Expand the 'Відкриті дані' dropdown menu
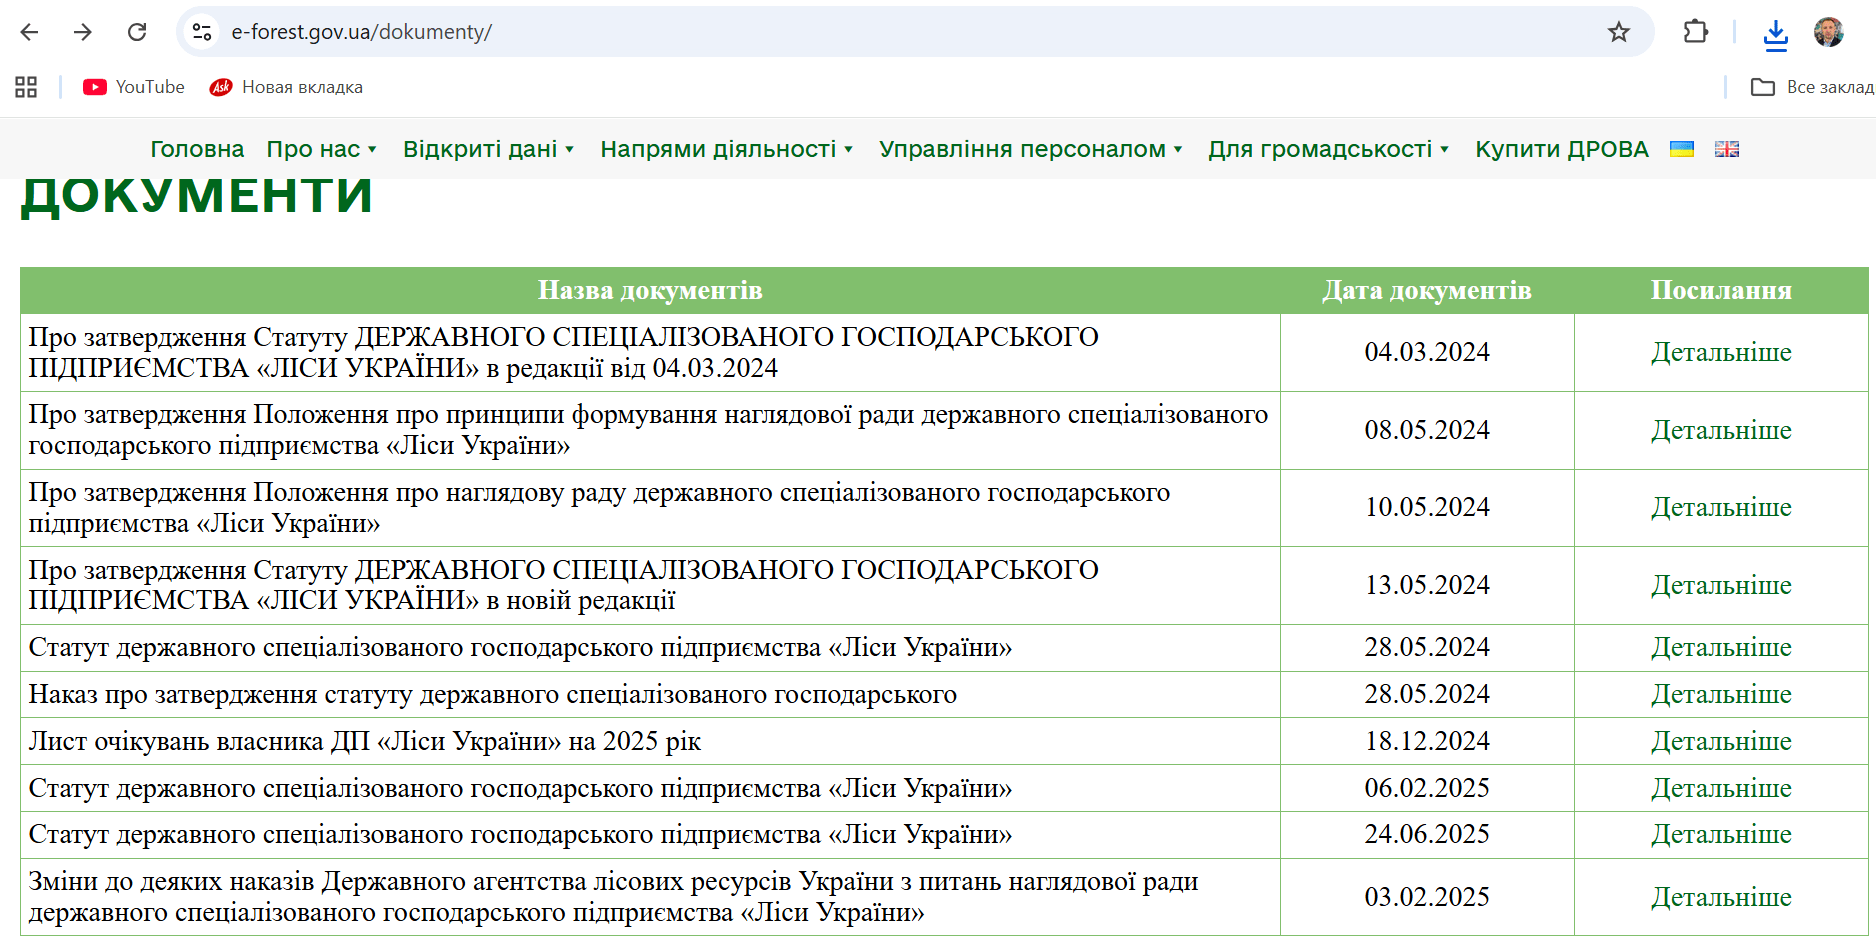 tap(488, 149)
